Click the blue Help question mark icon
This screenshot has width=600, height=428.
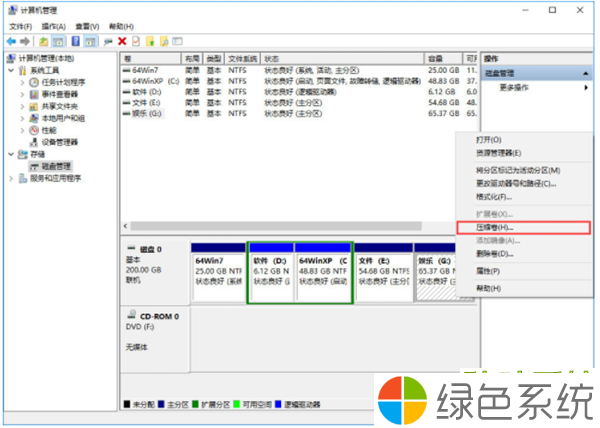(x=76, y=41)
